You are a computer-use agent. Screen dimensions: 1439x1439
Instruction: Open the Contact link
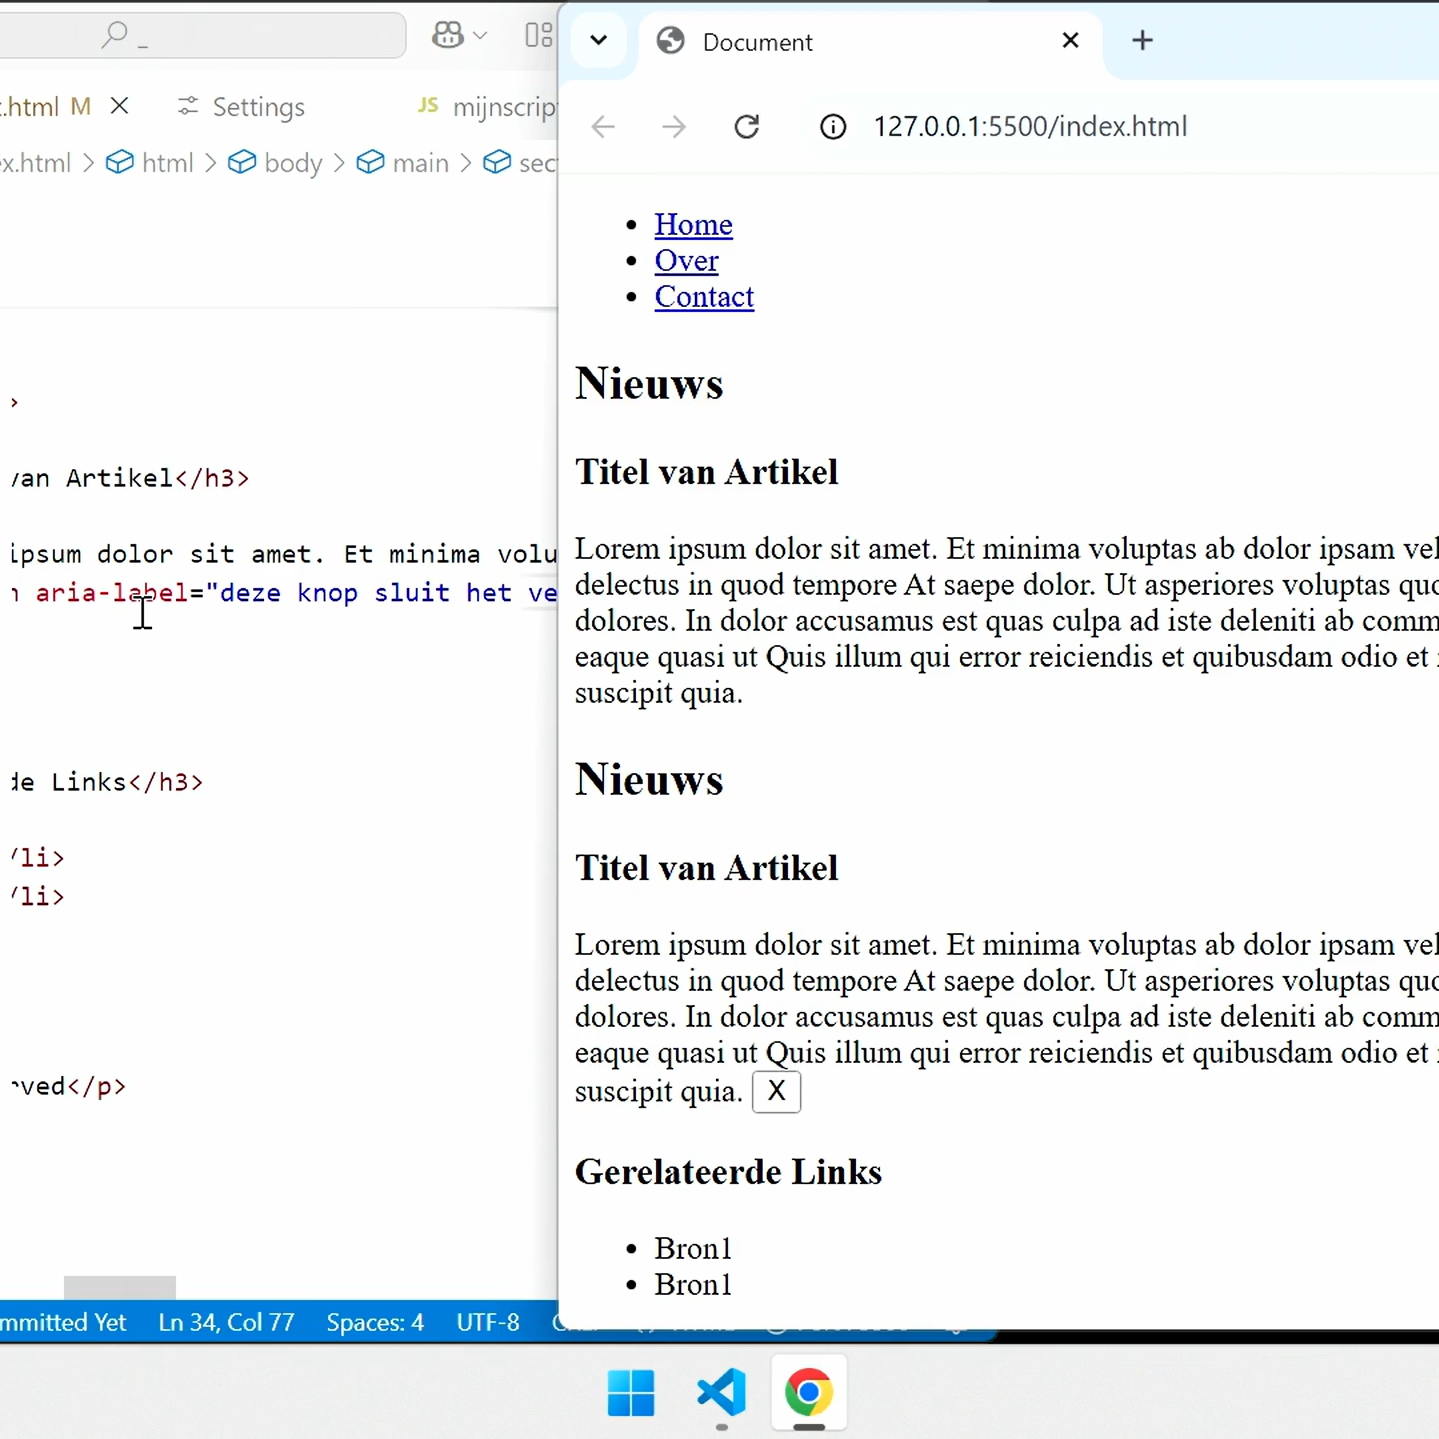tap(704, 297)
